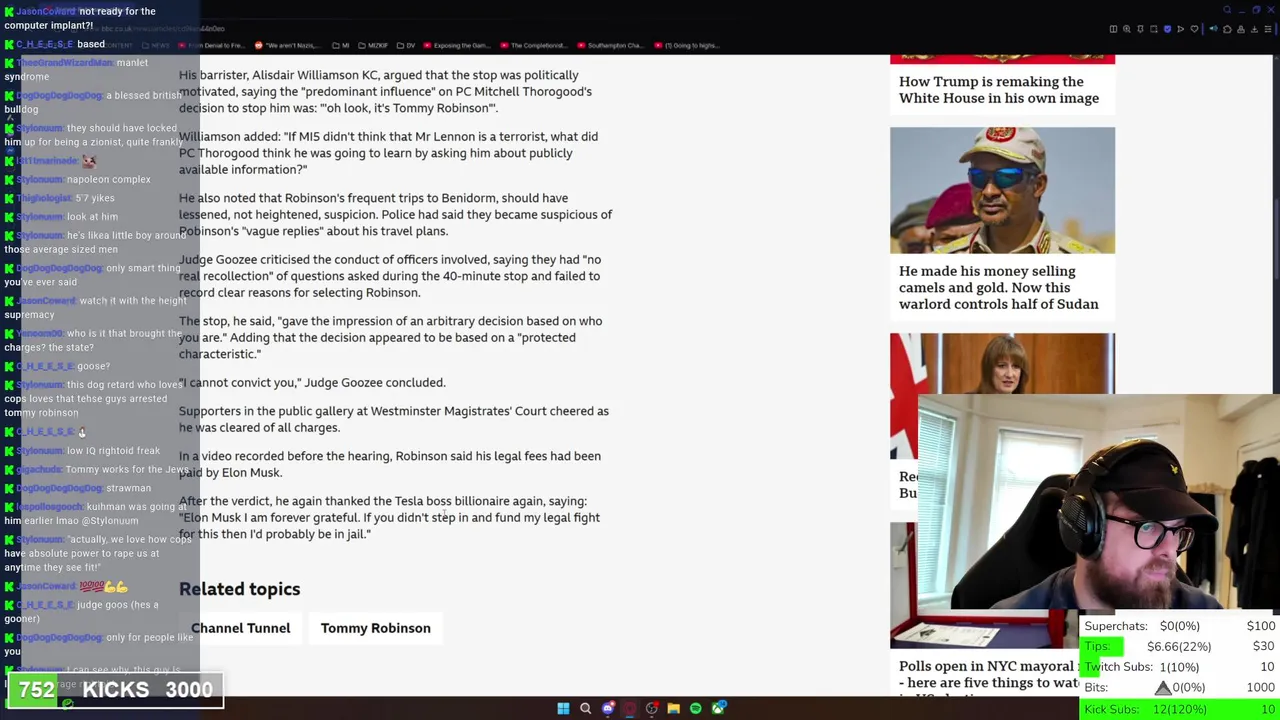
Task: Open the Channel Tunnel related topic
Action: tap(240, 628)
